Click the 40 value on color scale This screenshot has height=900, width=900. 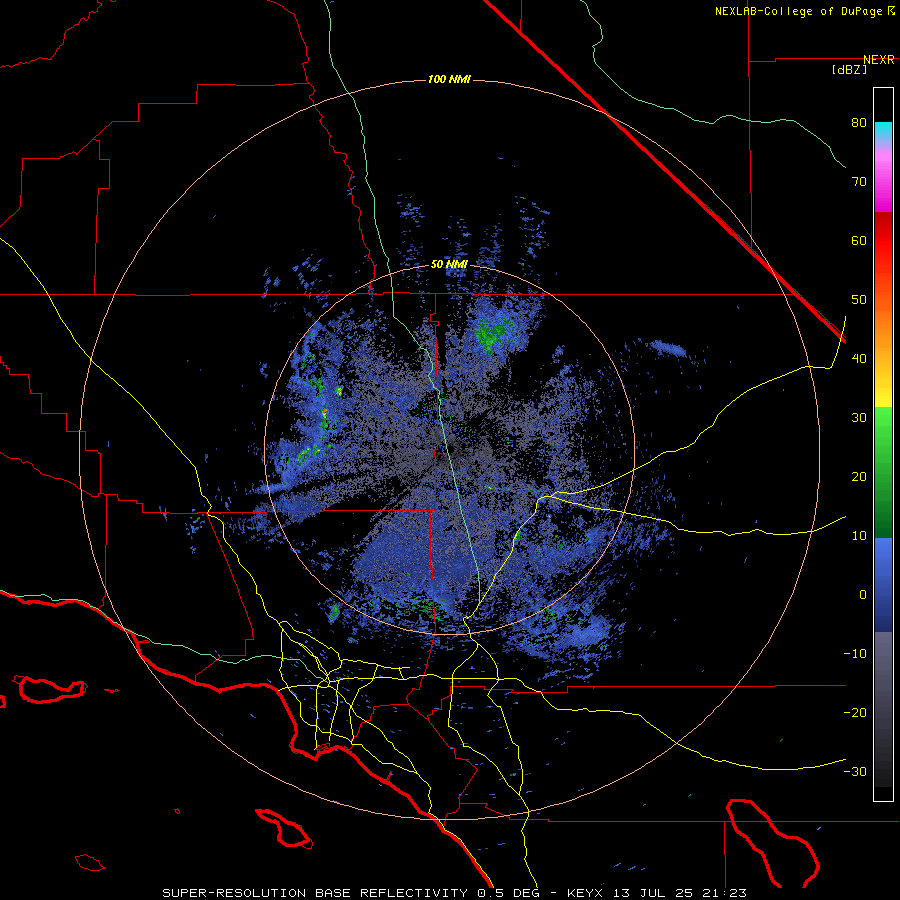pos(859,359)
